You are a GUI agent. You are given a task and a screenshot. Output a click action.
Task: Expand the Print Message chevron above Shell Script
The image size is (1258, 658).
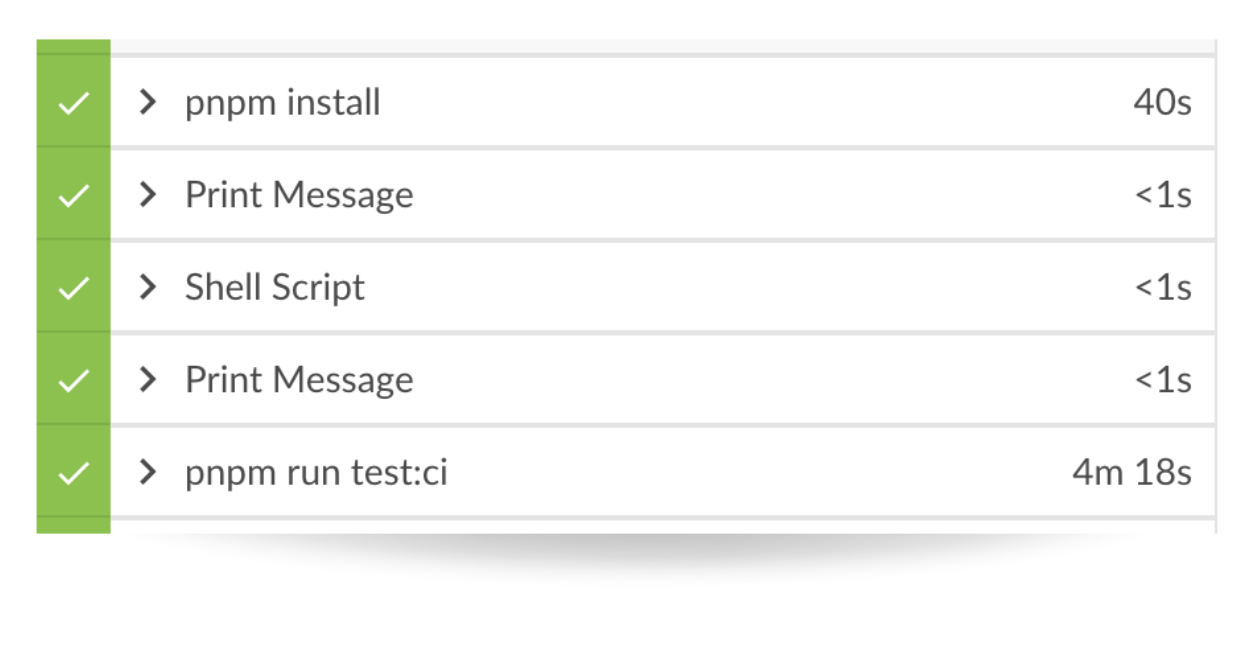point(148,194)
